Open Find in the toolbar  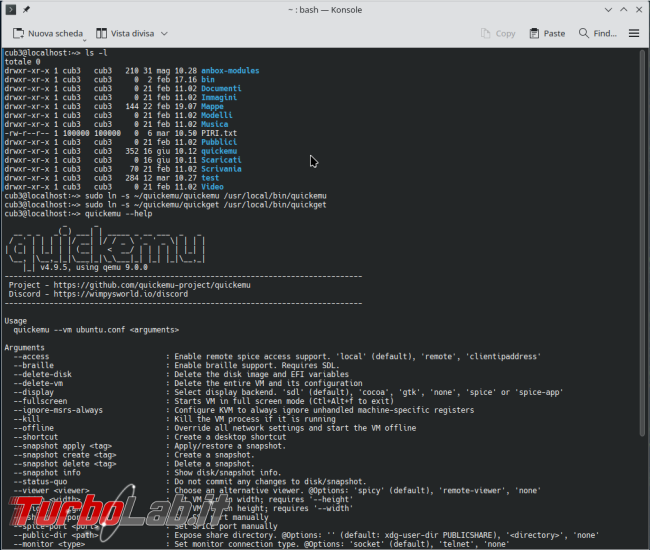(x=598, y=34)
